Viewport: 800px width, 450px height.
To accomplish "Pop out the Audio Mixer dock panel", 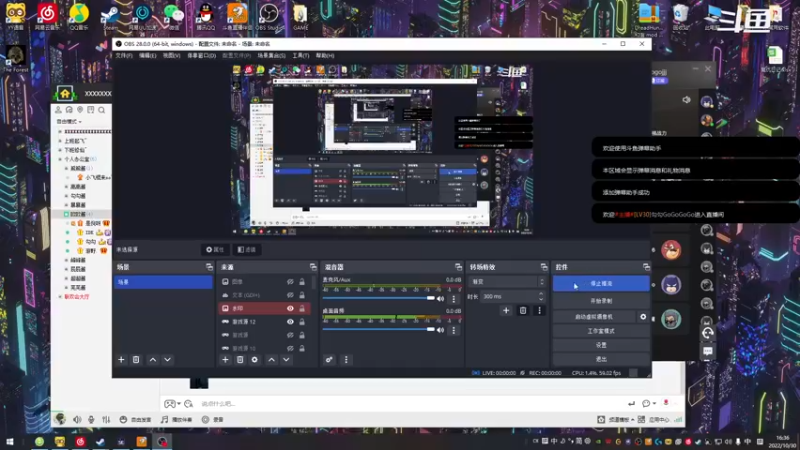I will [x=458, y=267].
